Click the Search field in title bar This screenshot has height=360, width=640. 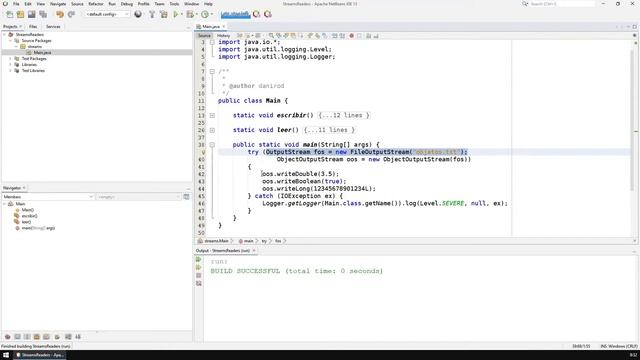pos(562,4)
